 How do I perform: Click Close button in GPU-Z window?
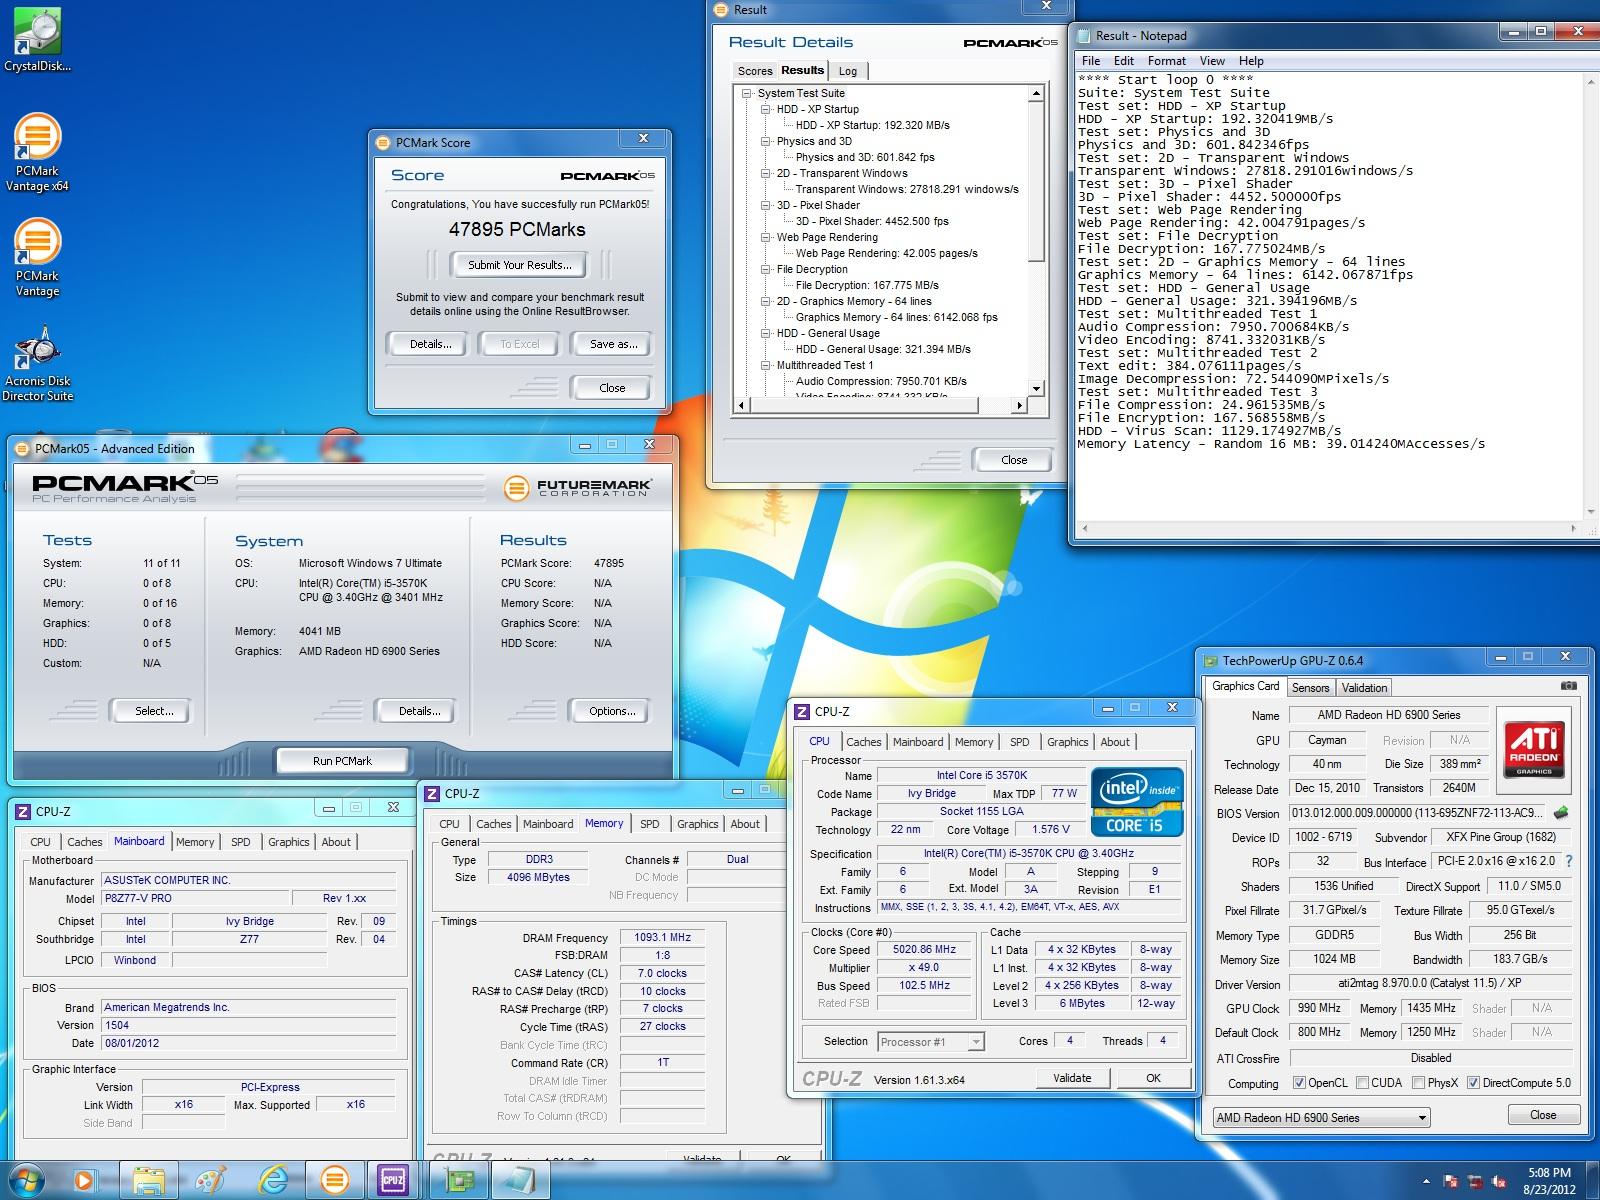tap(1543, 1115)
